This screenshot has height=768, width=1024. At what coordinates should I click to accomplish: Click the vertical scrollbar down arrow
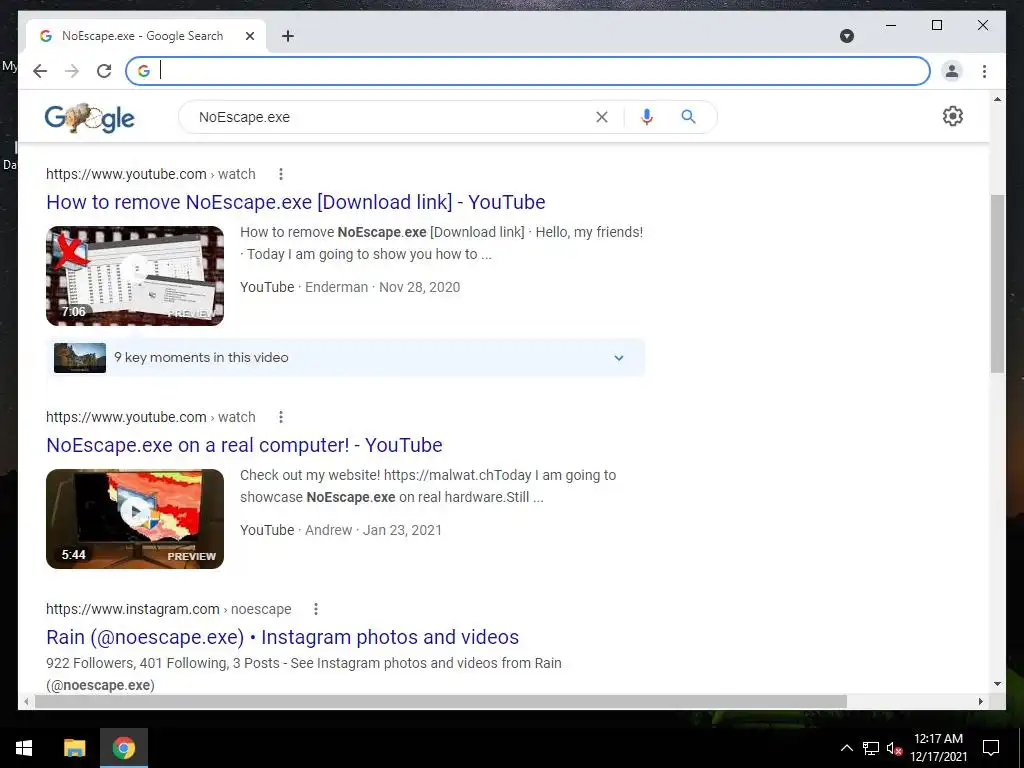pyautogui.click(x=997, y=684)
